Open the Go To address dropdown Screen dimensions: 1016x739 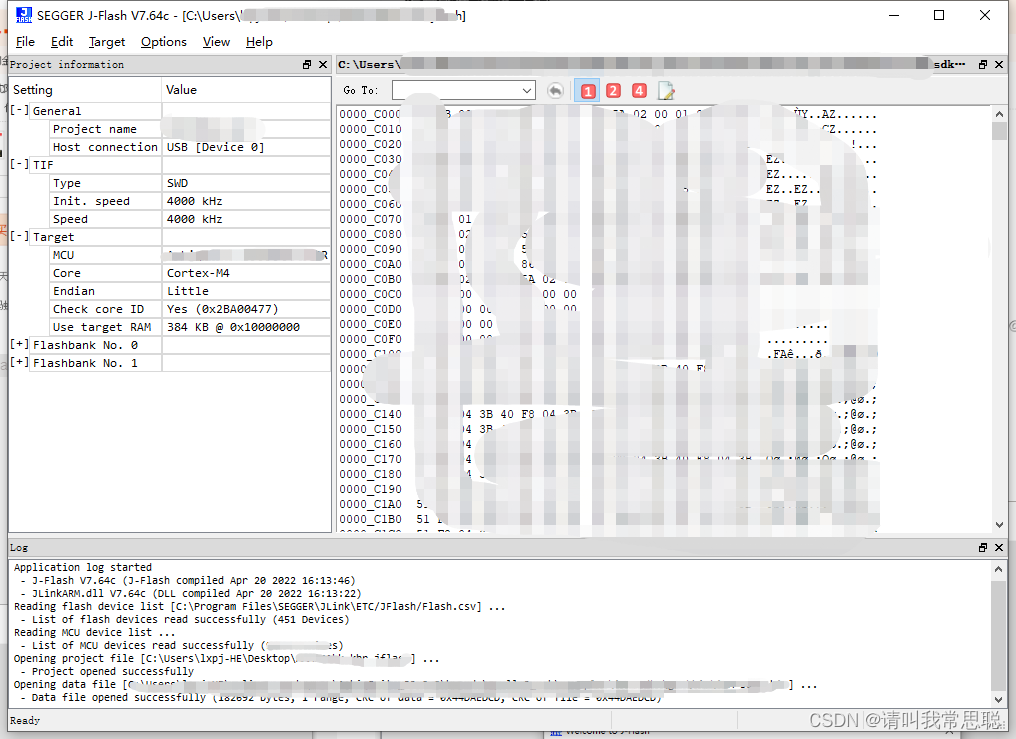point(527,91)
